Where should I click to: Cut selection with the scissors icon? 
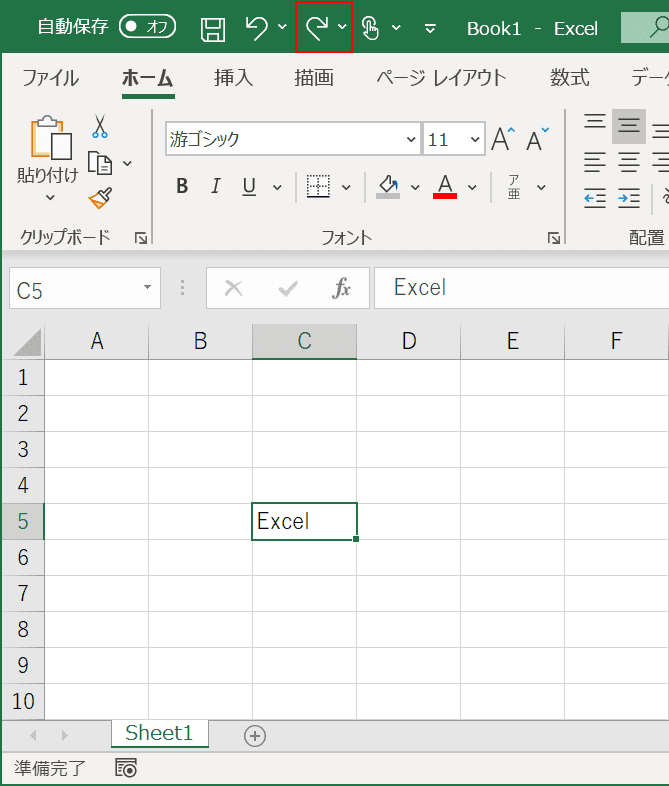tap(100, 126)
